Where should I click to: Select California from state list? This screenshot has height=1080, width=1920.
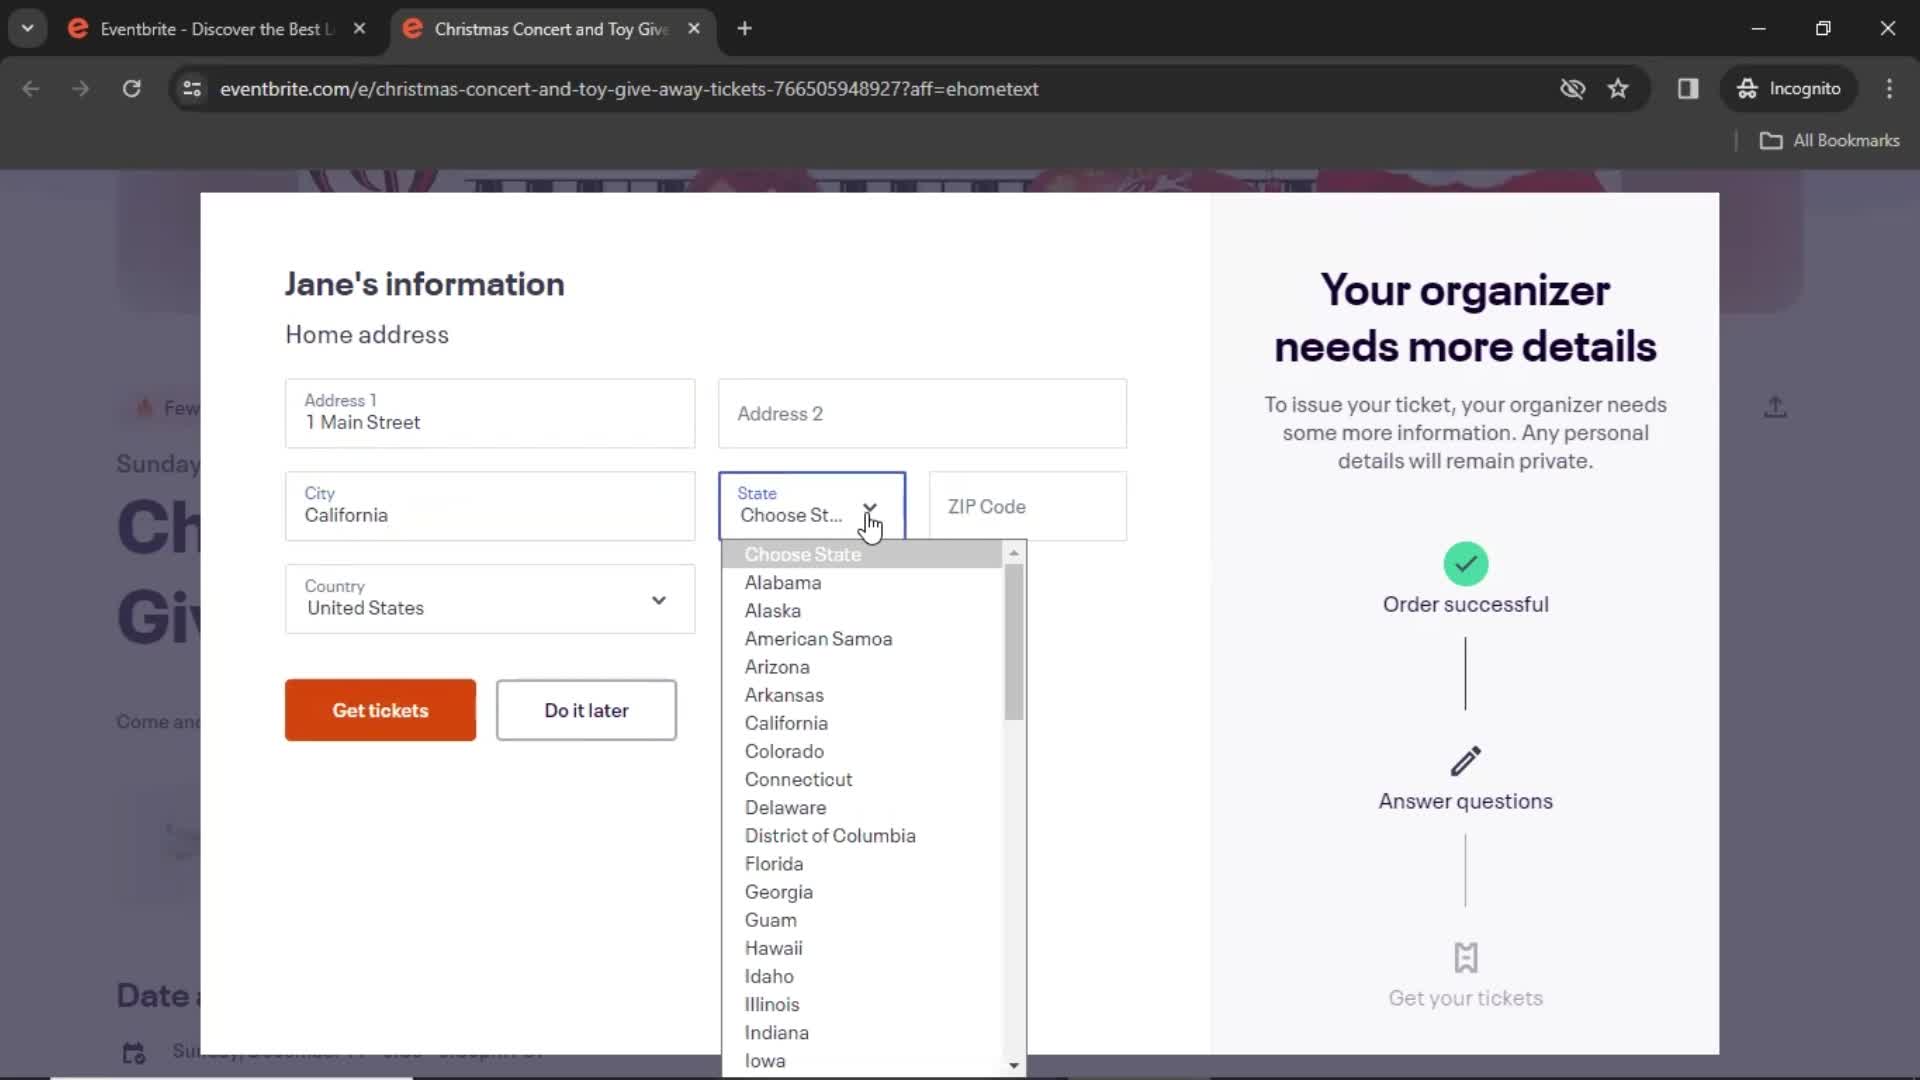point(786,723)
